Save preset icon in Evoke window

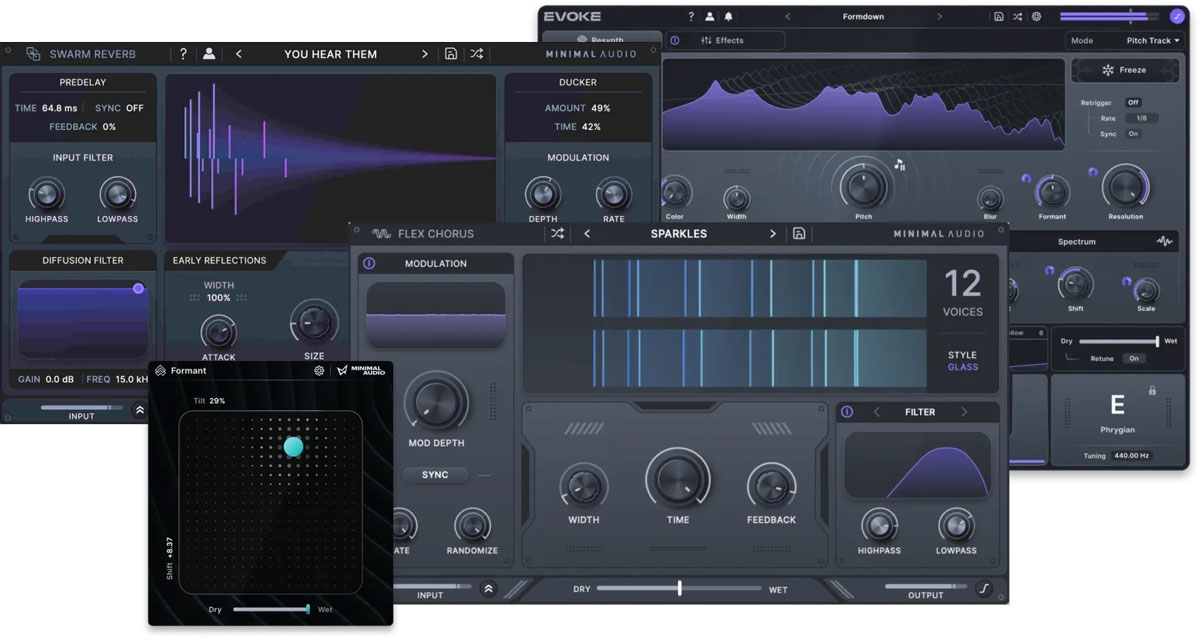(998, 17)
